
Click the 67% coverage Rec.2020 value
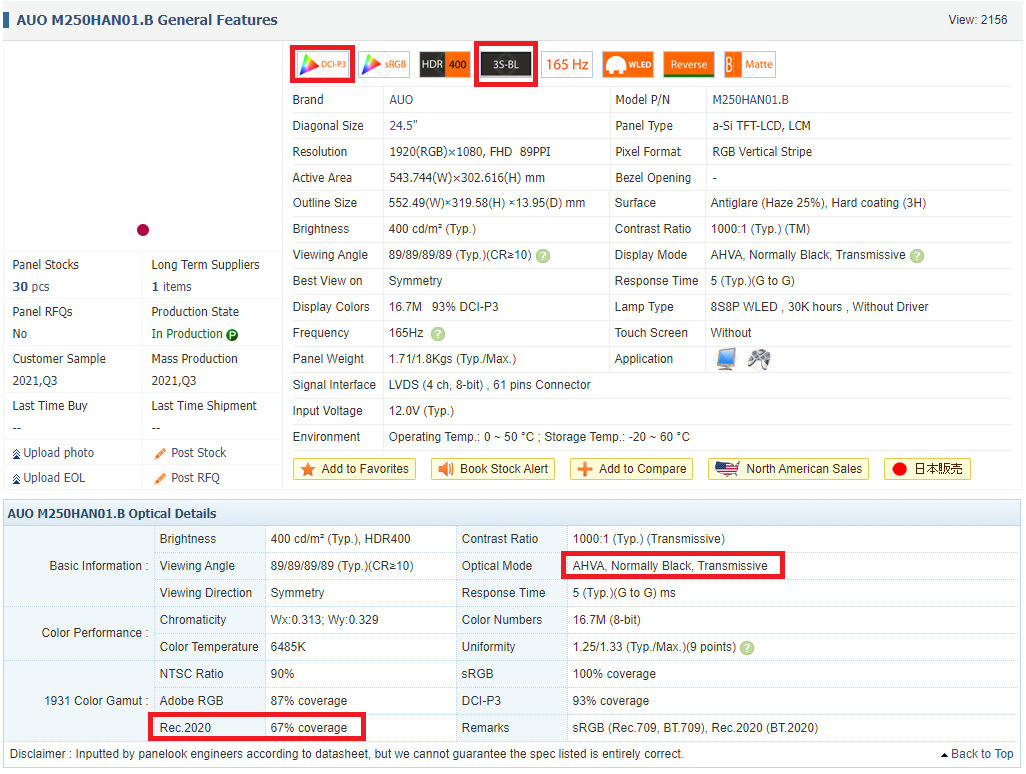tap(309, 728)
